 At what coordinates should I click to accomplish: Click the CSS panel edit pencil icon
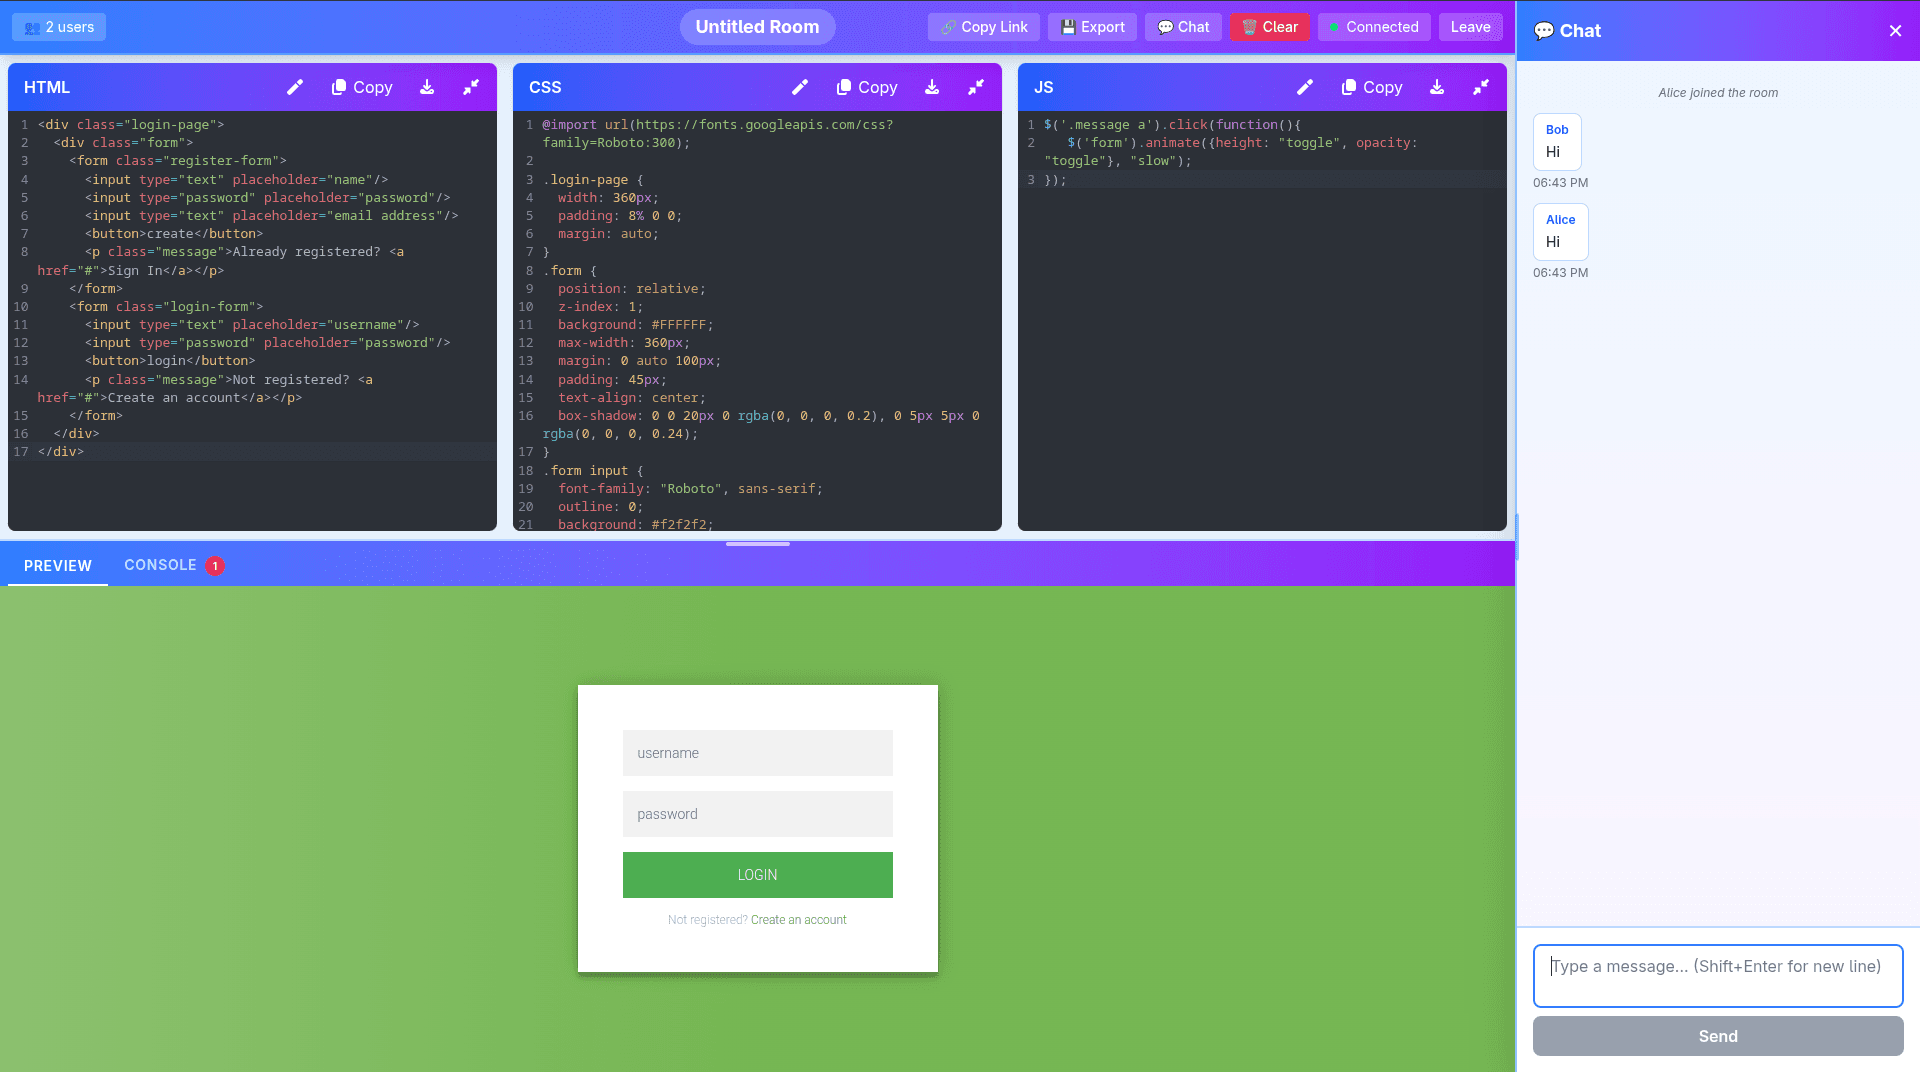point(800,87)
